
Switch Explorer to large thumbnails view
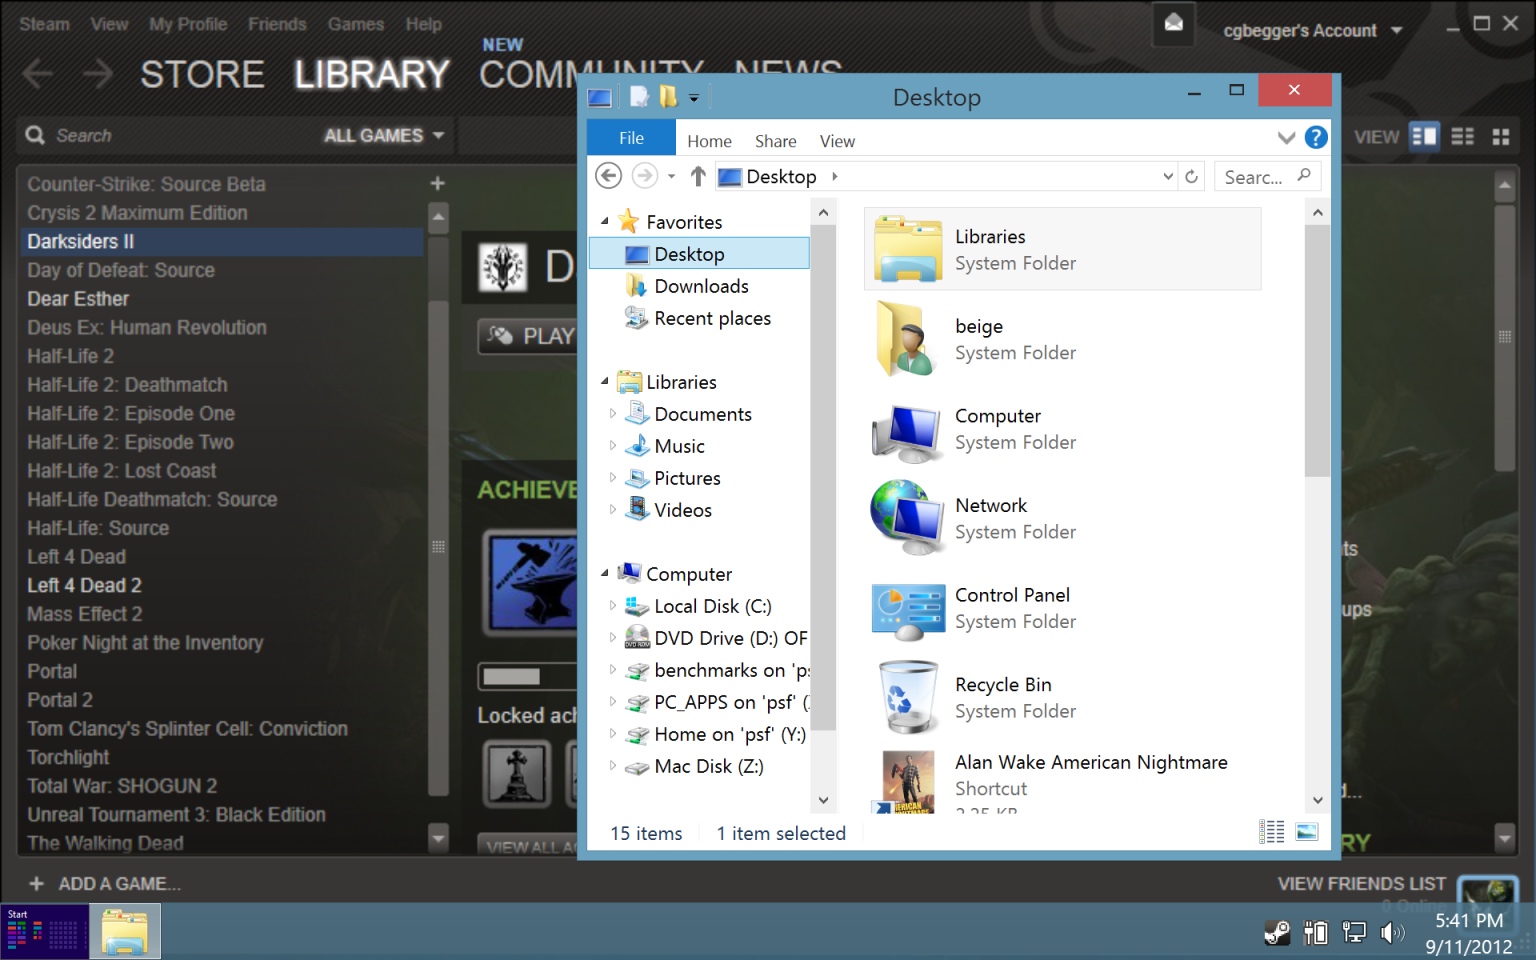click(x=1306, y=831)
